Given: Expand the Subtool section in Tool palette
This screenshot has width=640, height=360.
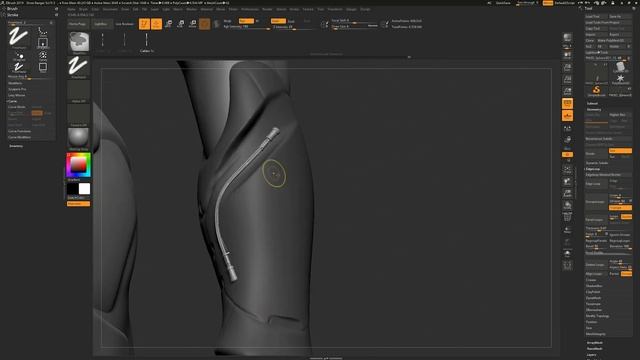Looking at the screenshot, I should tap(592, 103).
